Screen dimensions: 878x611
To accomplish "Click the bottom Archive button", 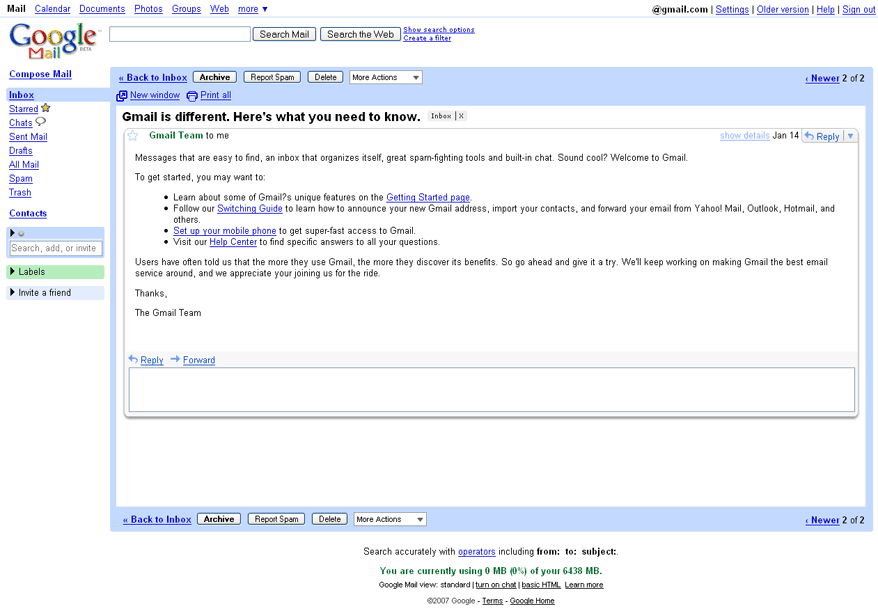I will pos(219,519).
